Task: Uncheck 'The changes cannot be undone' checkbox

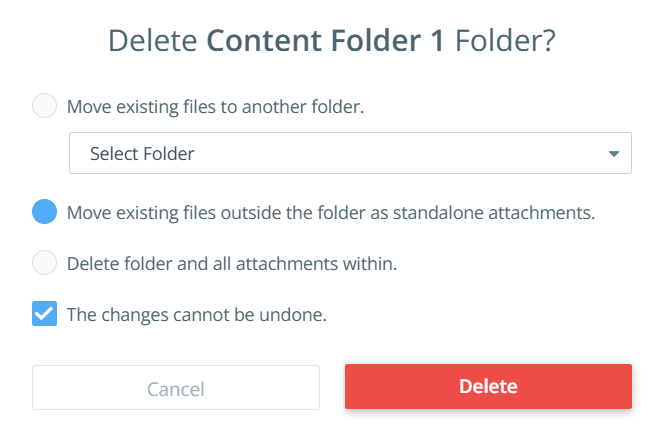Action: click(x=45, y=315)
